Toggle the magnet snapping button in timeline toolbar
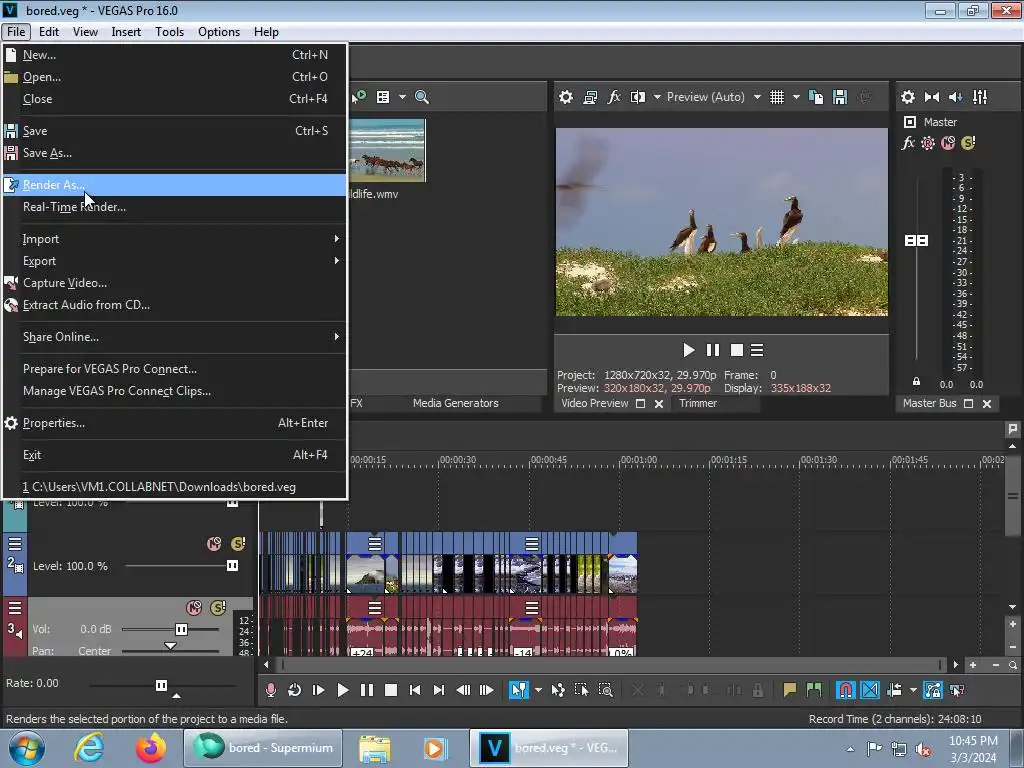Image resolution: width=1024 pixels, height=768 pixels. (846, 690)
